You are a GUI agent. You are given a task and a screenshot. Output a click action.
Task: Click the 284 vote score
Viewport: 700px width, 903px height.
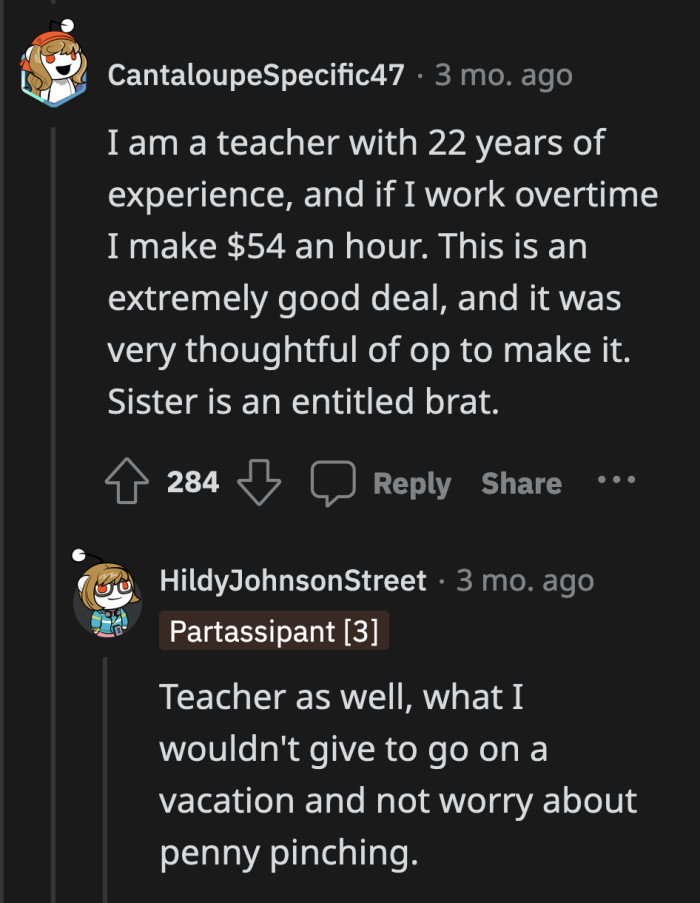click(193, 483)
